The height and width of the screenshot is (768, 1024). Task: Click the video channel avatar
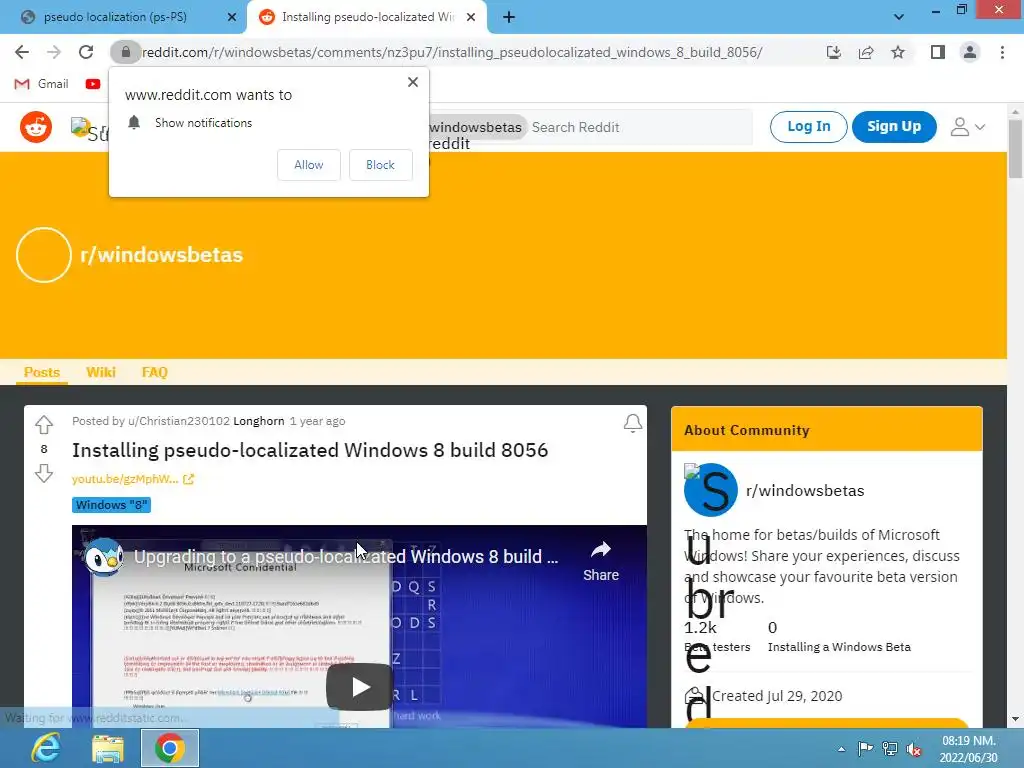tap(104, 556)
